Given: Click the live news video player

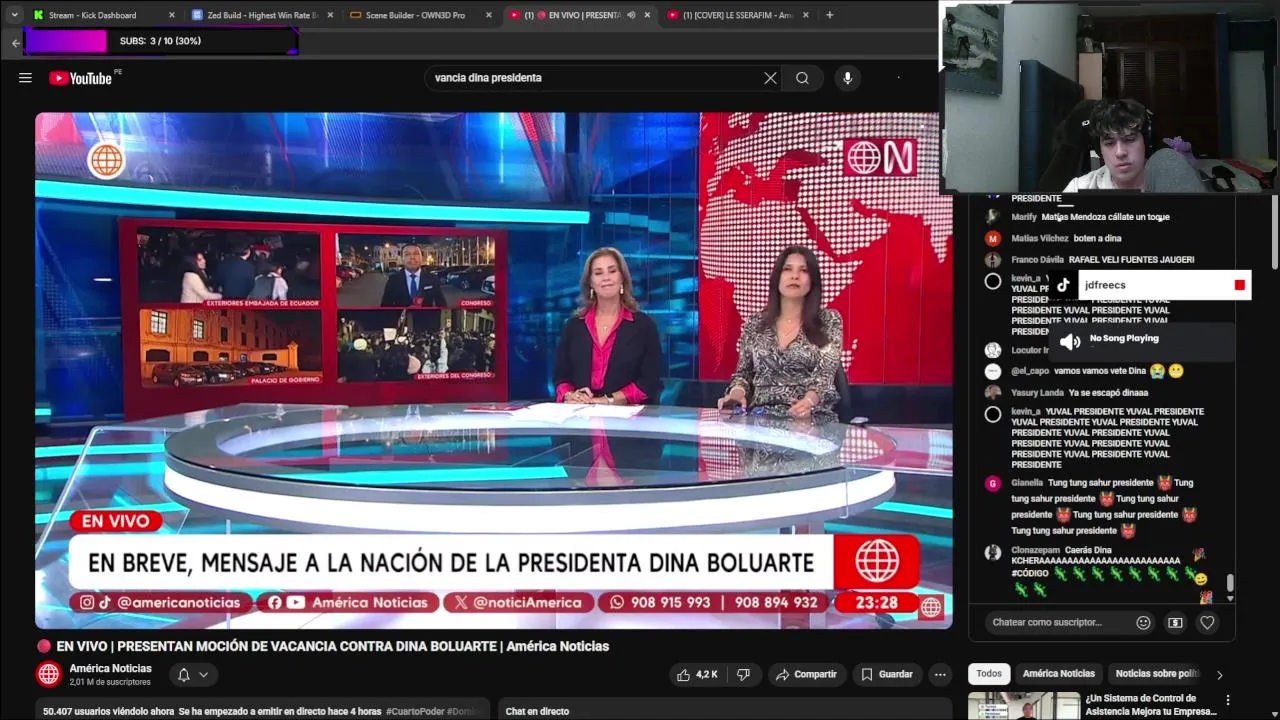Looking at the screenshot, I should point(493,370).
